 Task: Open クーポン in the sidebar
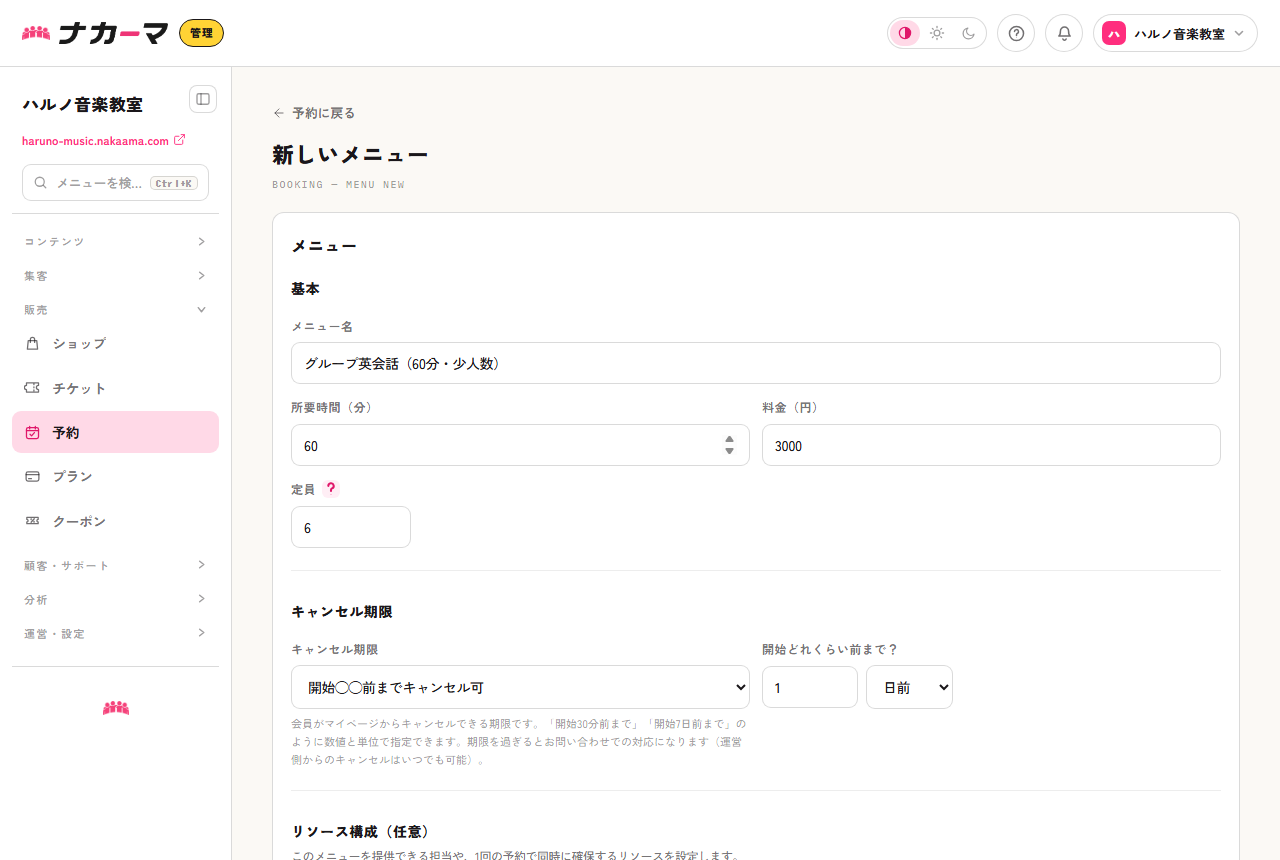click(115, 521)
